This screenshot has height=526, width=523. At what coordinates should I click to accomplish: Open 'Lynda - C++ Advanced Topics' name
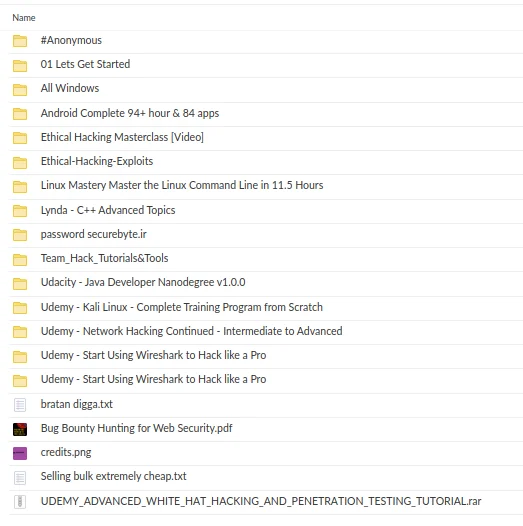coord(108,210)
